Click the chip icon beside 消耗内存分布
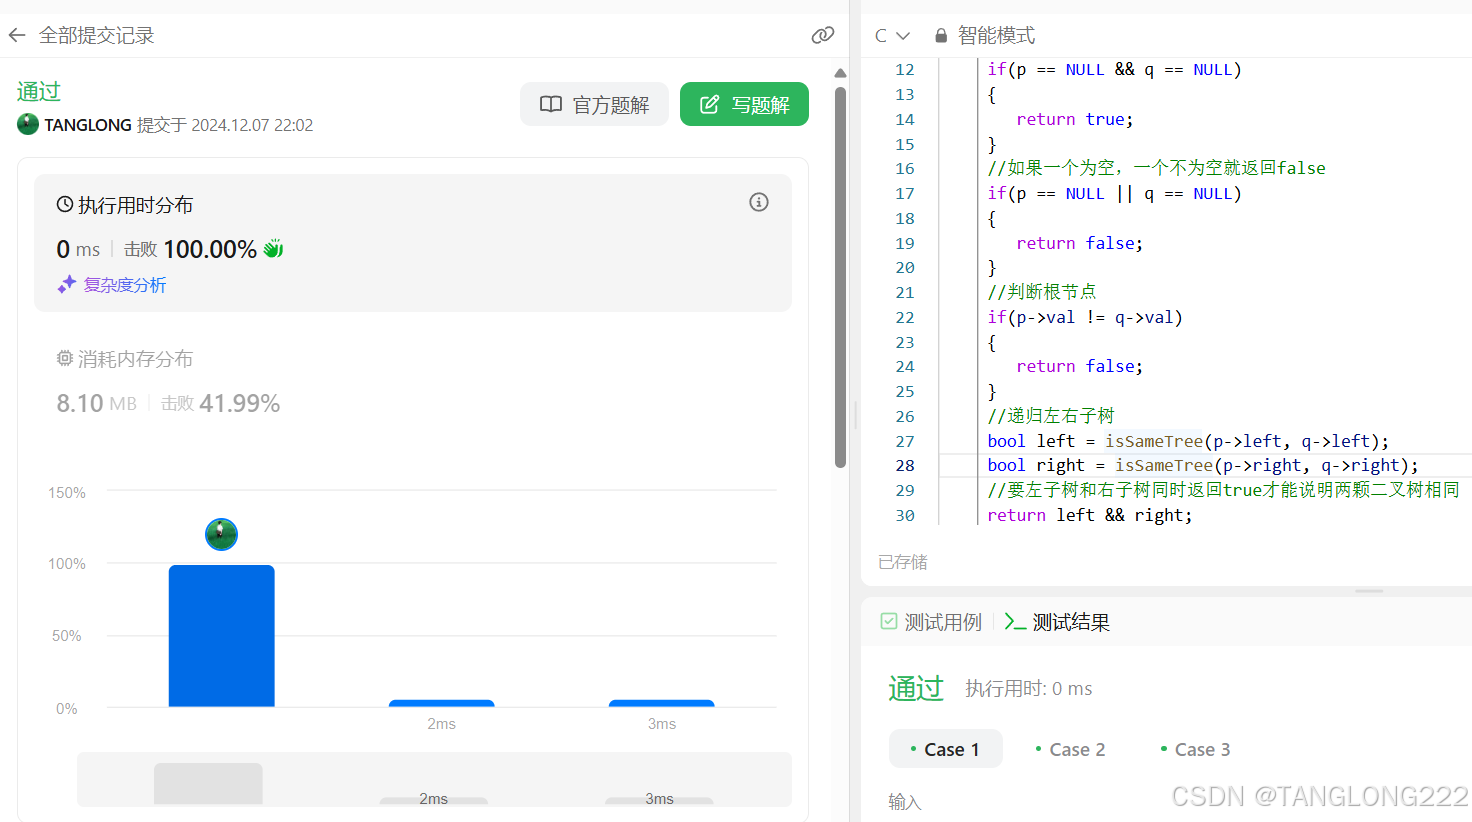The height and width of the screenshot is (822, 1472). [x=65, y=358]
